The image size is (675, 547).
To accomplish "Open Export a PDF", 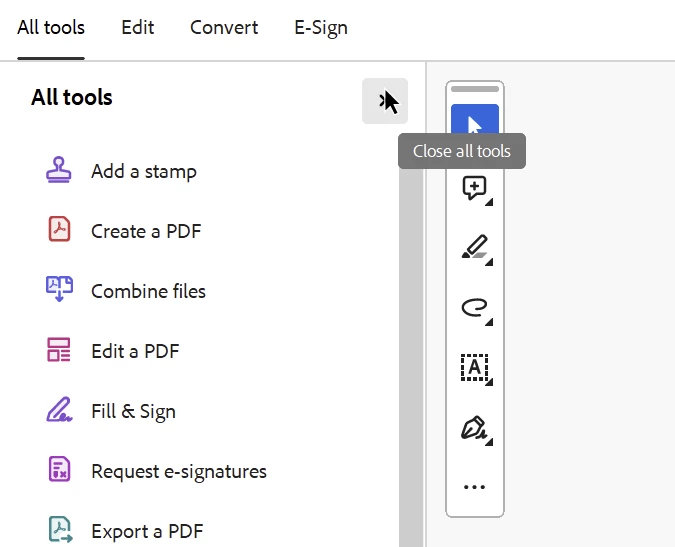I will (x=147, y=532).
